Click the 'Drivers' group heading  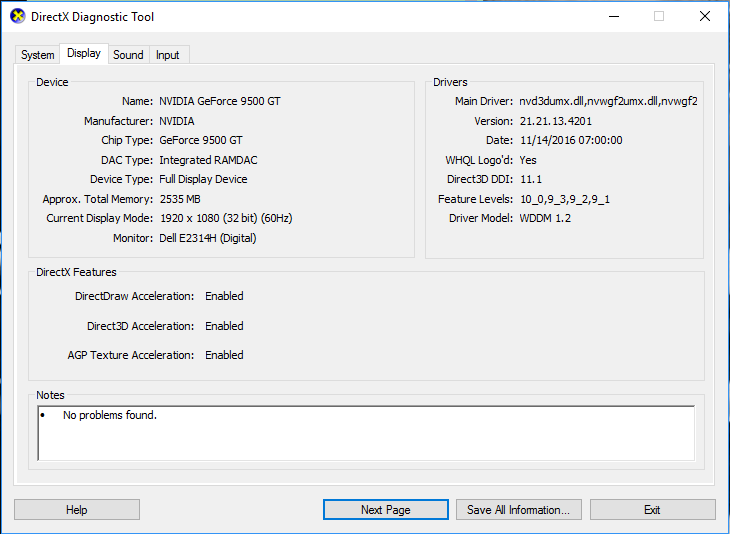click(x=450, y=82)
